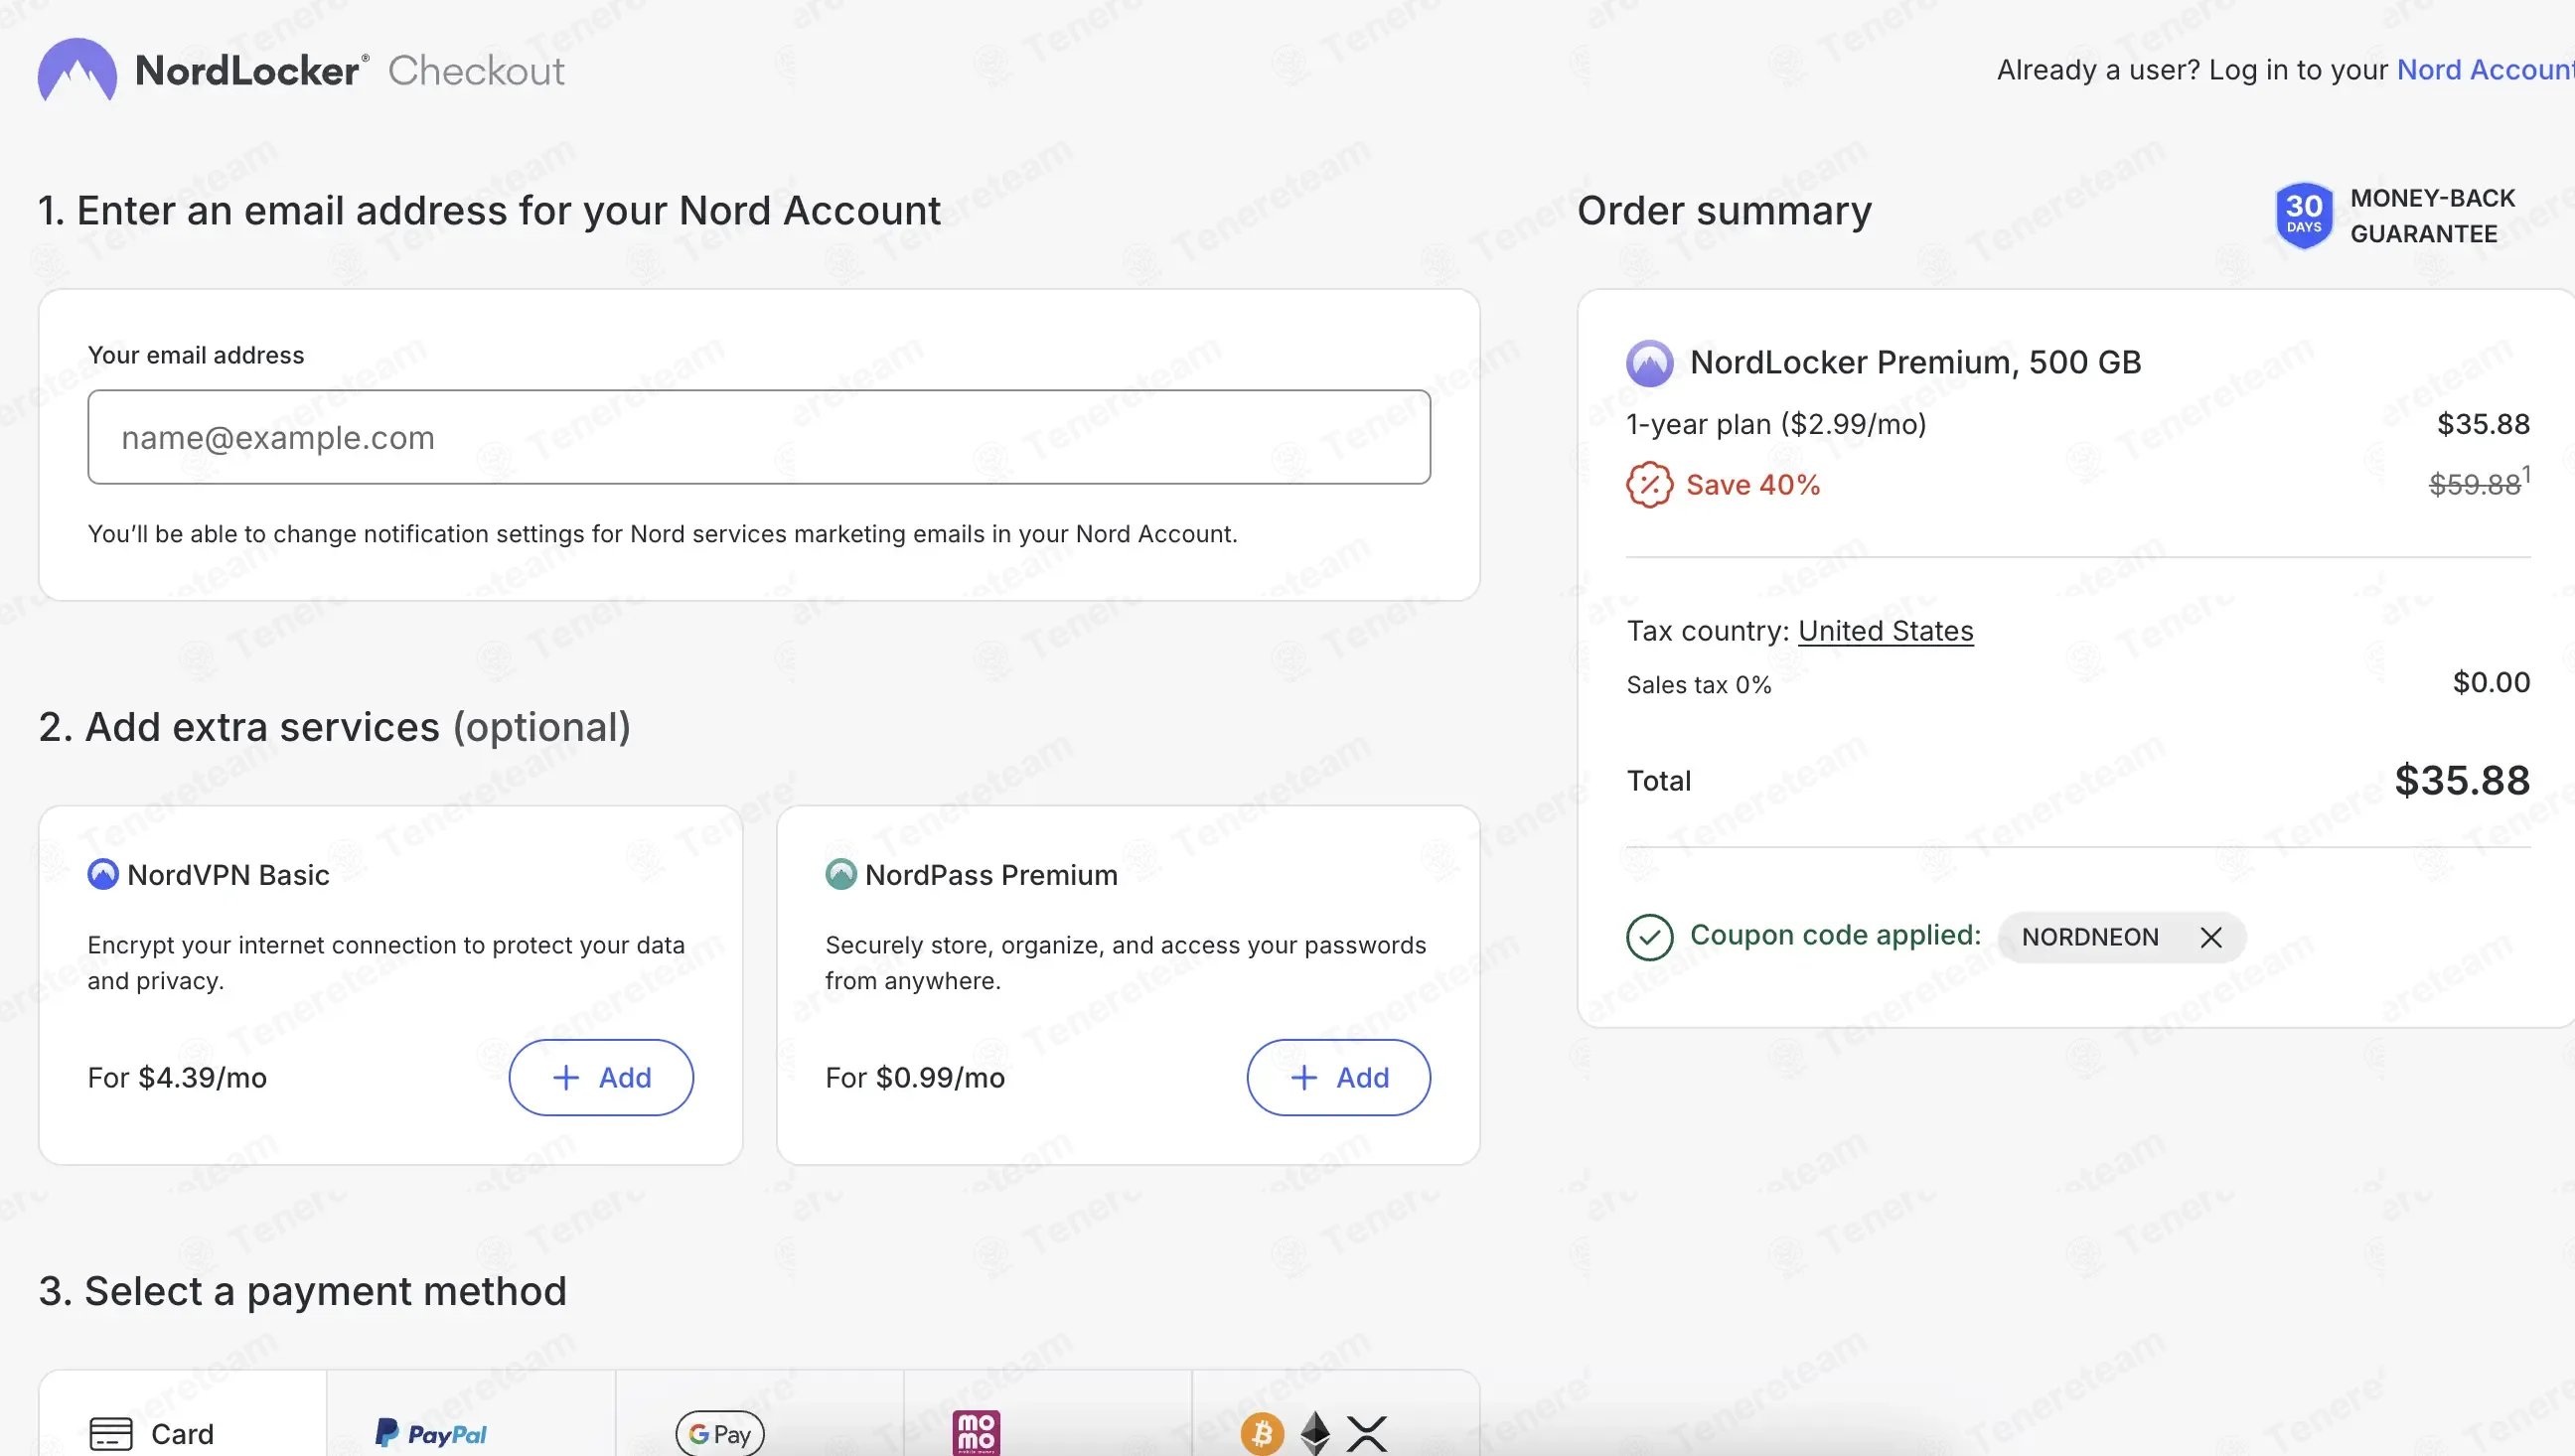Click the Bitcoin icon
Image resolution: width=2575 pixels, height=1456 pixels.
[1262, 1434]
